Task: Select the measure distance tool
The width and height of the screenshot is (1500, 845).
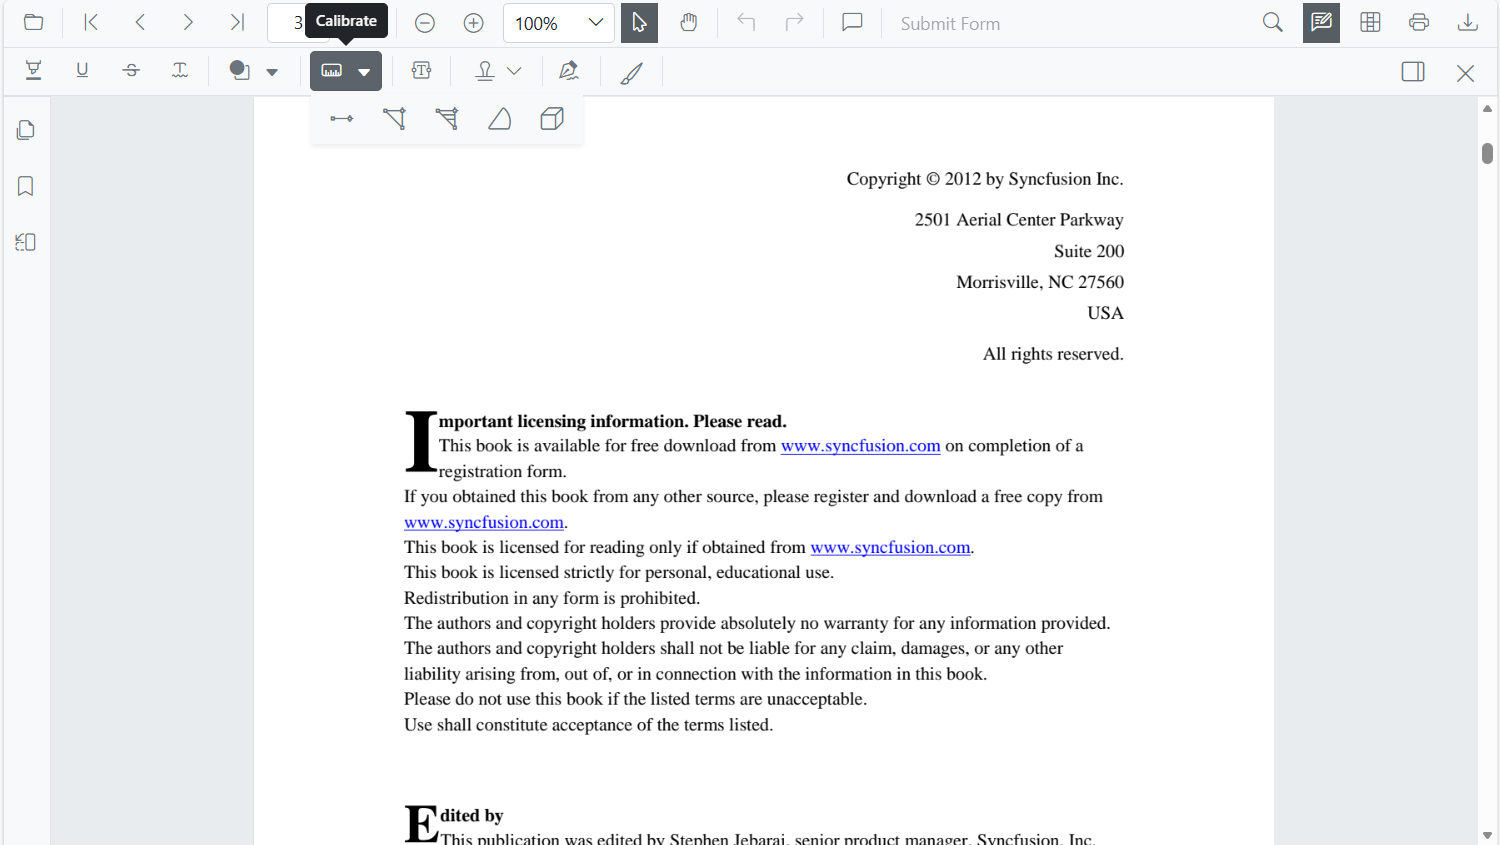Action: click(x=341, y=119)
